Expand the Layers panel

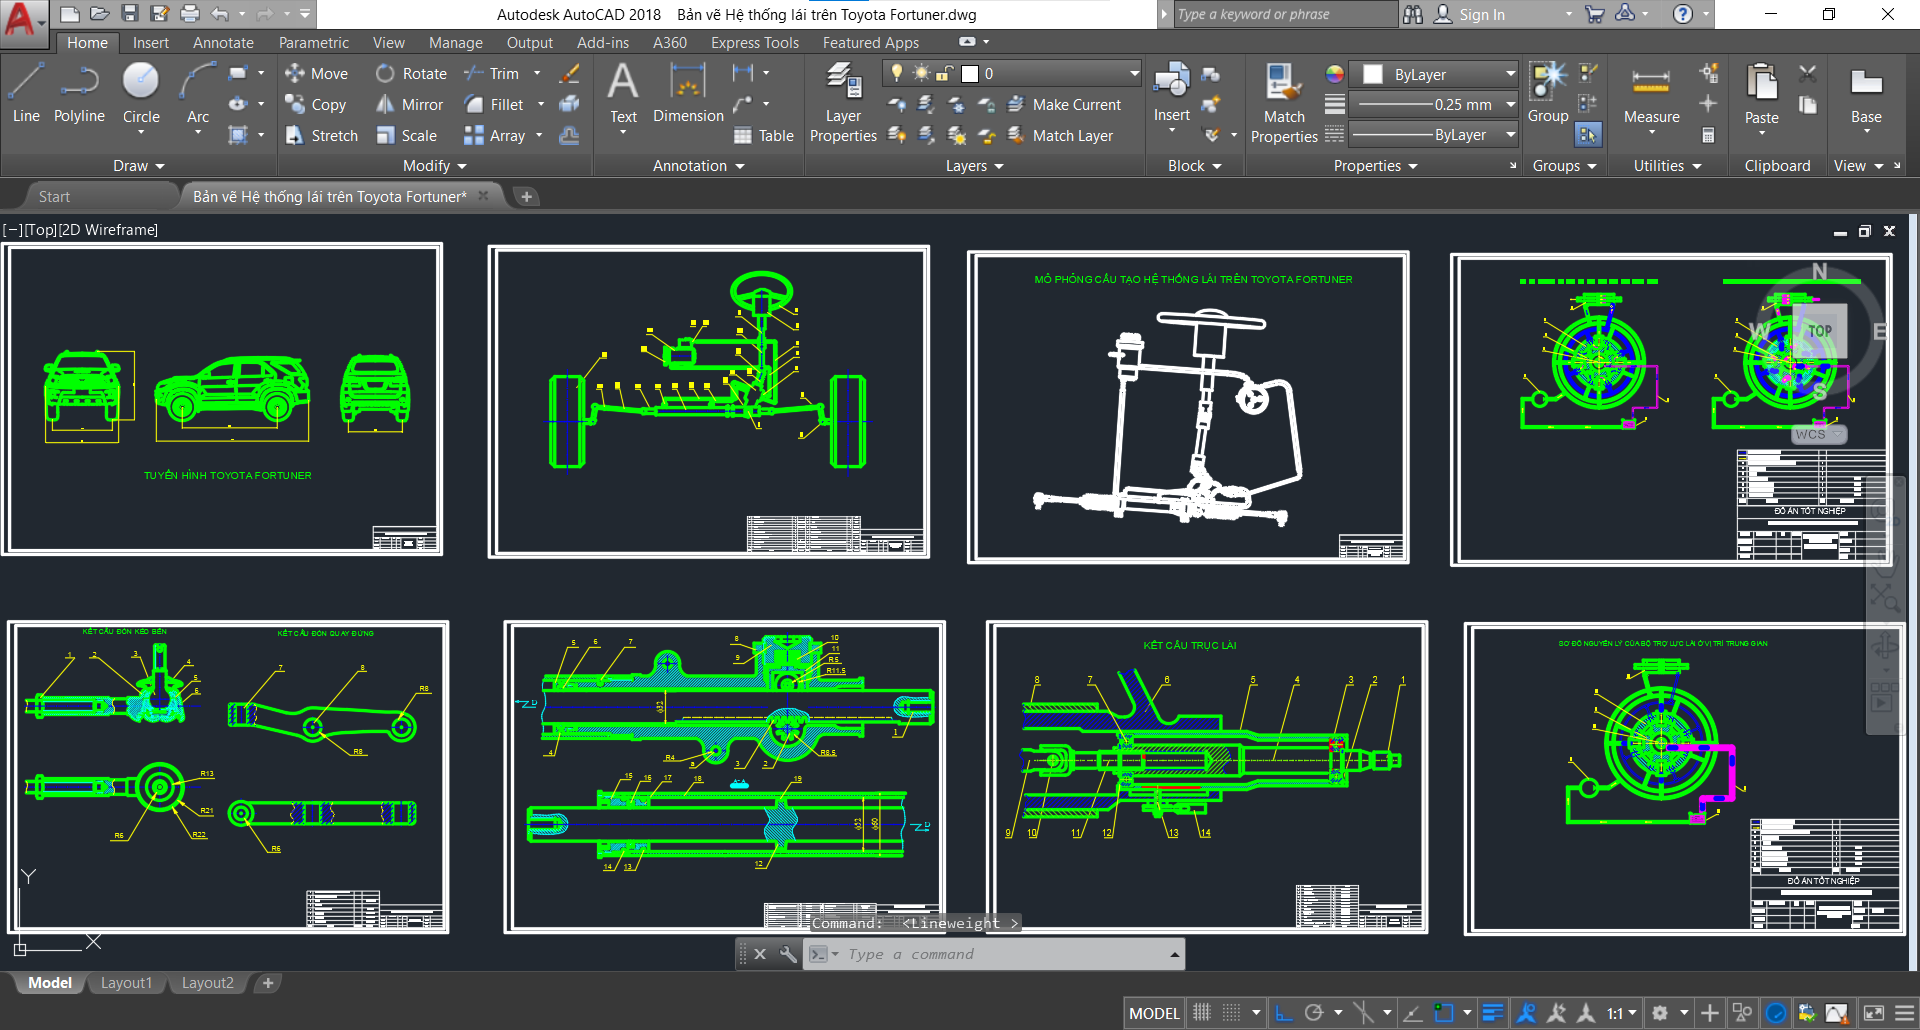pyautogui.click(x=974, y=166)
